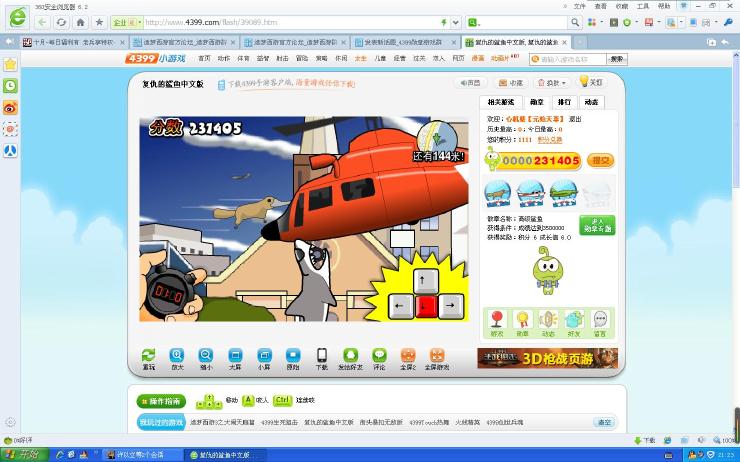
Task: Open the green clock sidebar icon
Action: pyautogui.click(x=10, y=85)
